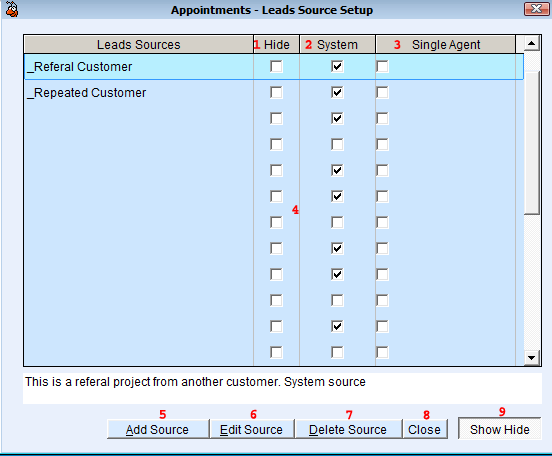Click the scroll down arrow of the list
The image size is (552, 456).
point(532,358)
